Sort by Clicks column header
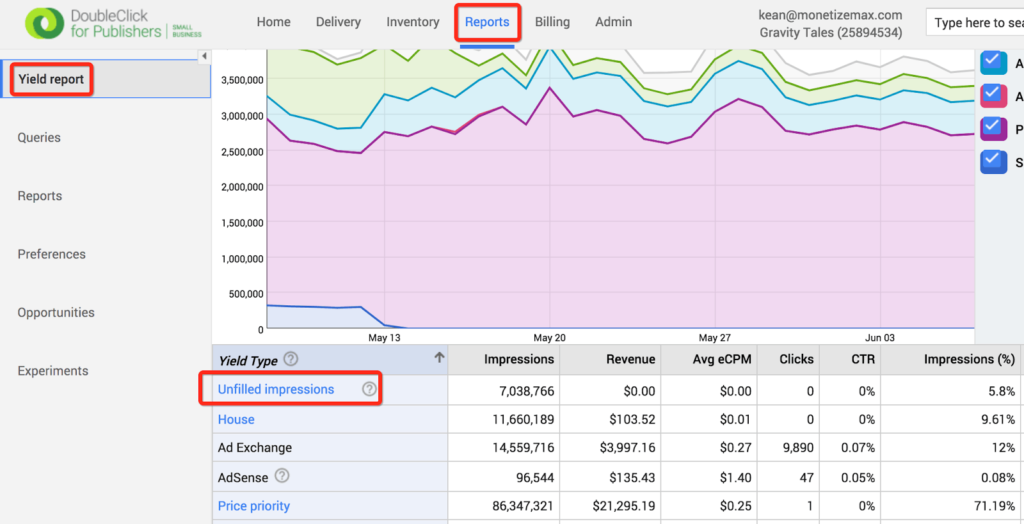The image size is (1024, 524). pyautogui.click(x=789, y=359)
